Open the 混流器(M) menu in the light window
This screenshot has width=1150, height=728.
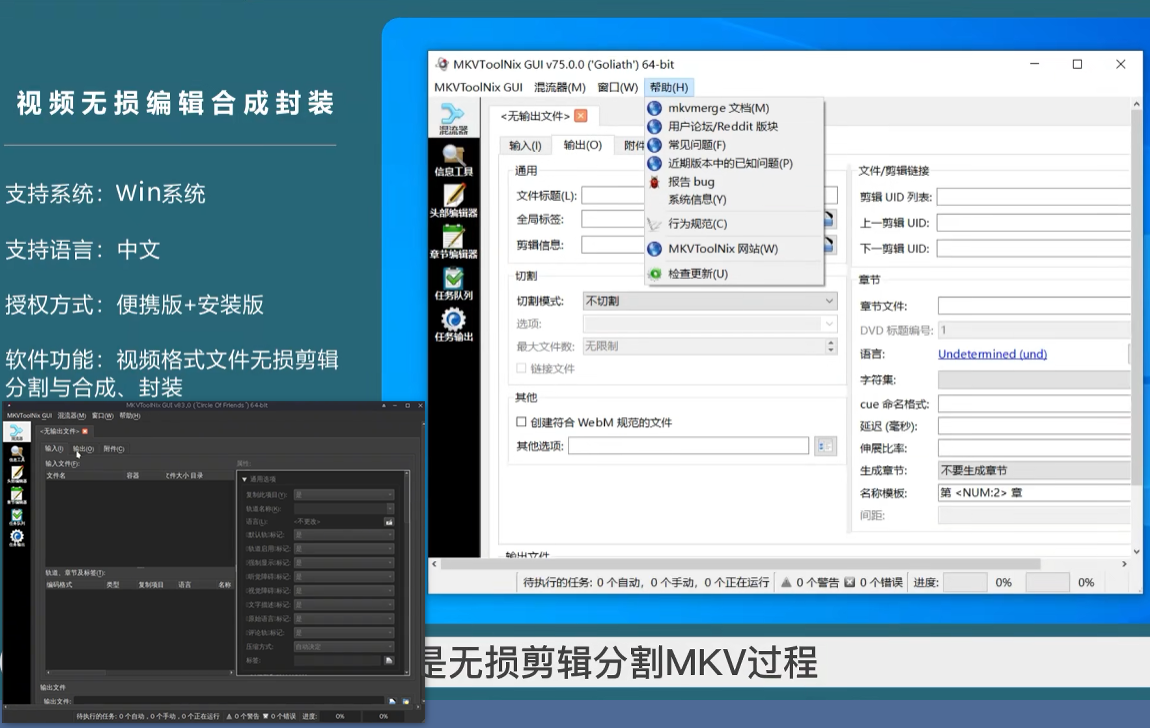click(560, 87)
